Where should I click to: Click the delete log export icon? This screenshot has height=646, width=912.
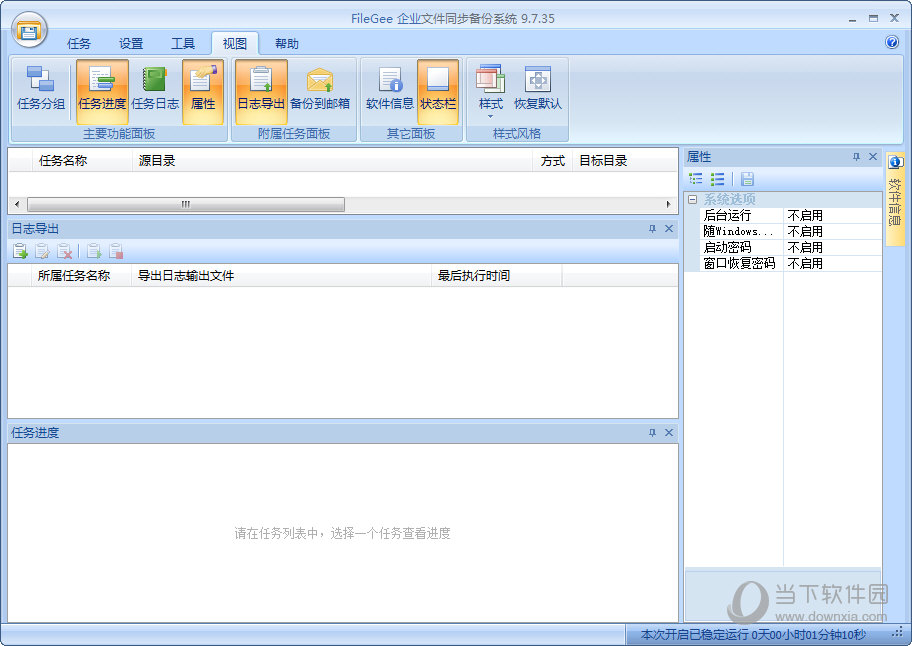pos(64,251)
